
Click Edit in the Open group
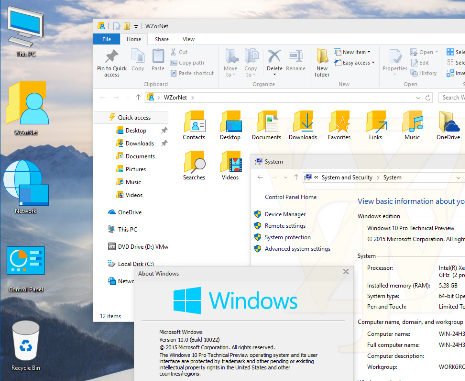pyautogui.click(x=420, y=63)
